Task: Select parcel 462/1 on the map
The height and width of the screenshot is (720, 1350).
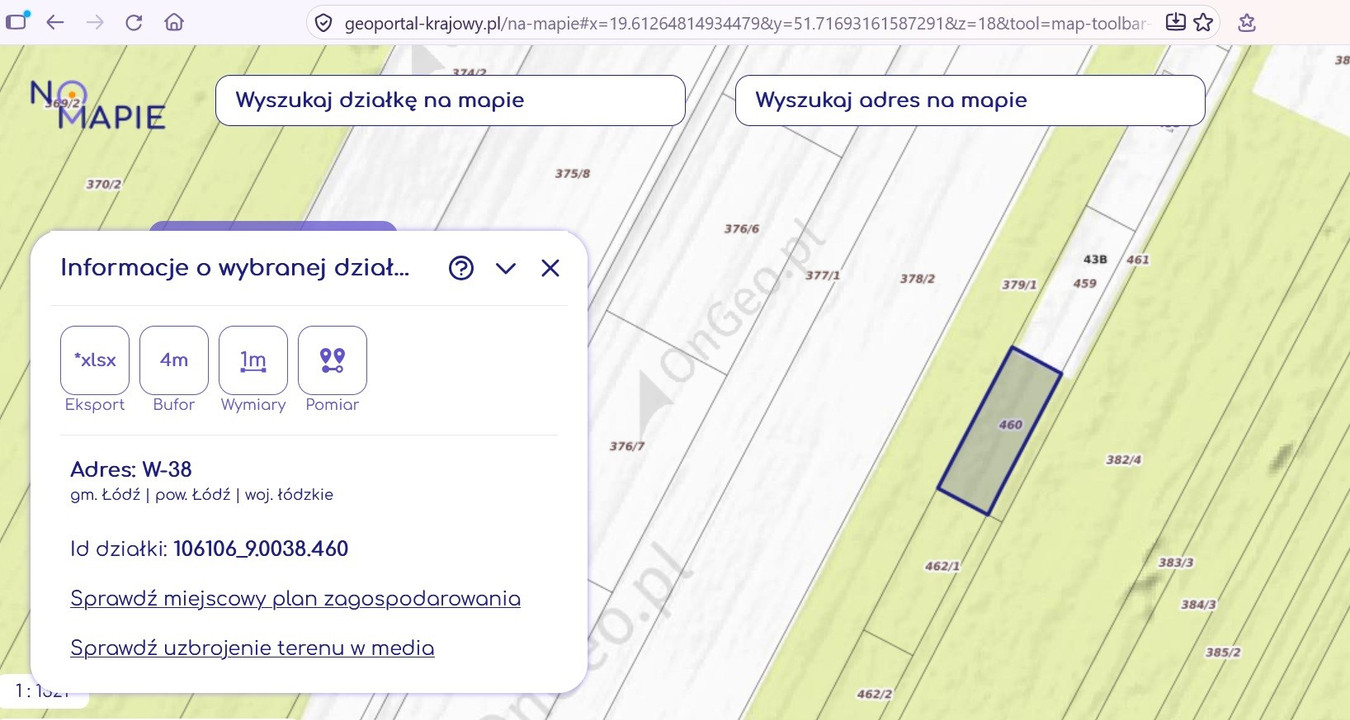Action: pyautogui.click(x=942, y=566)
